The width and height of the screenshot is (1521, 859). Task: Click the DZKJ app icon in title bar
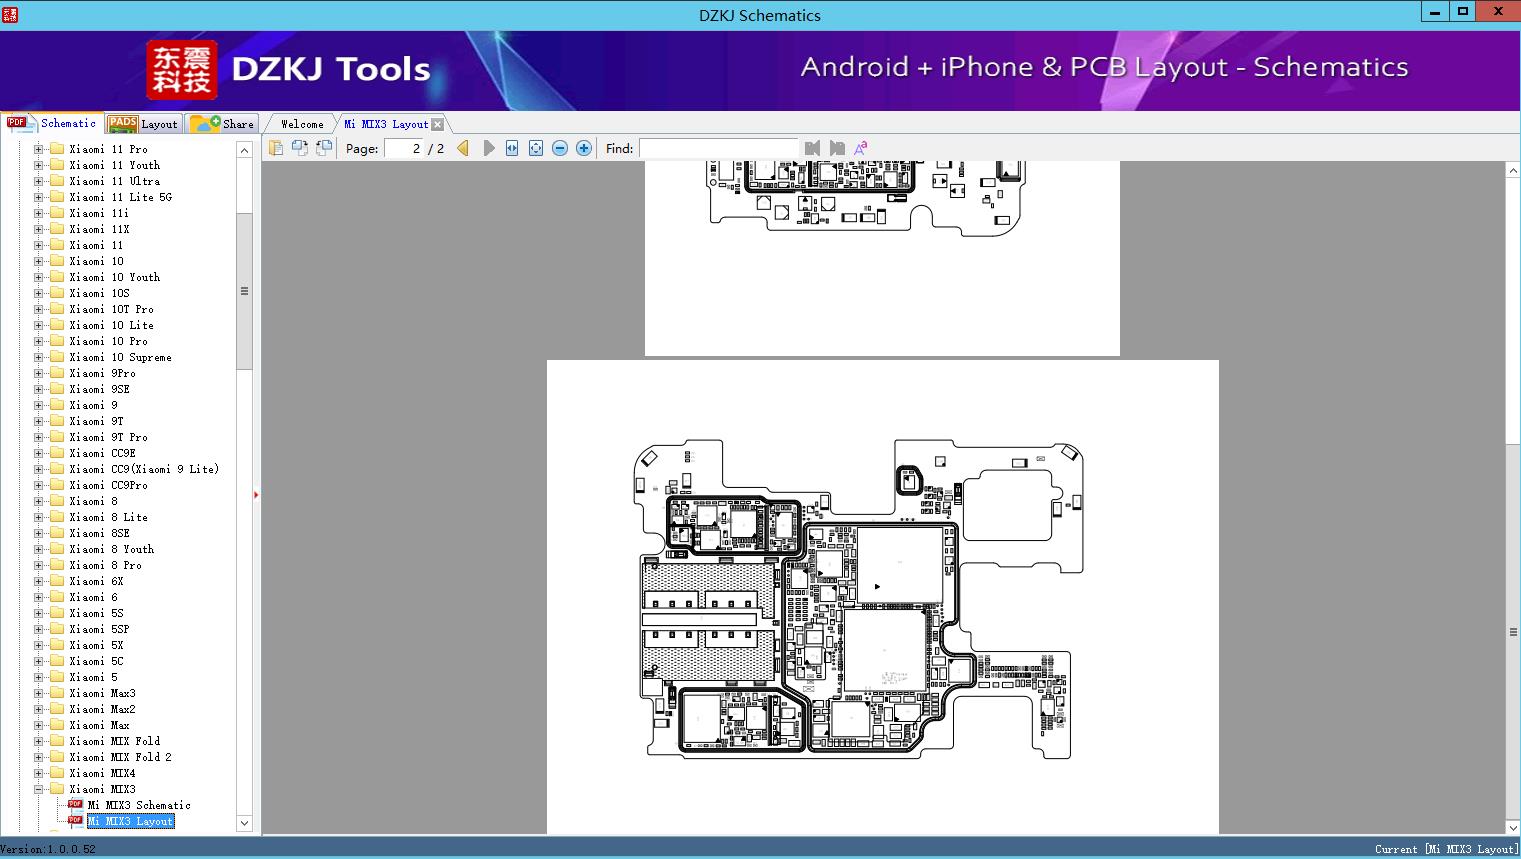point(9,14)
